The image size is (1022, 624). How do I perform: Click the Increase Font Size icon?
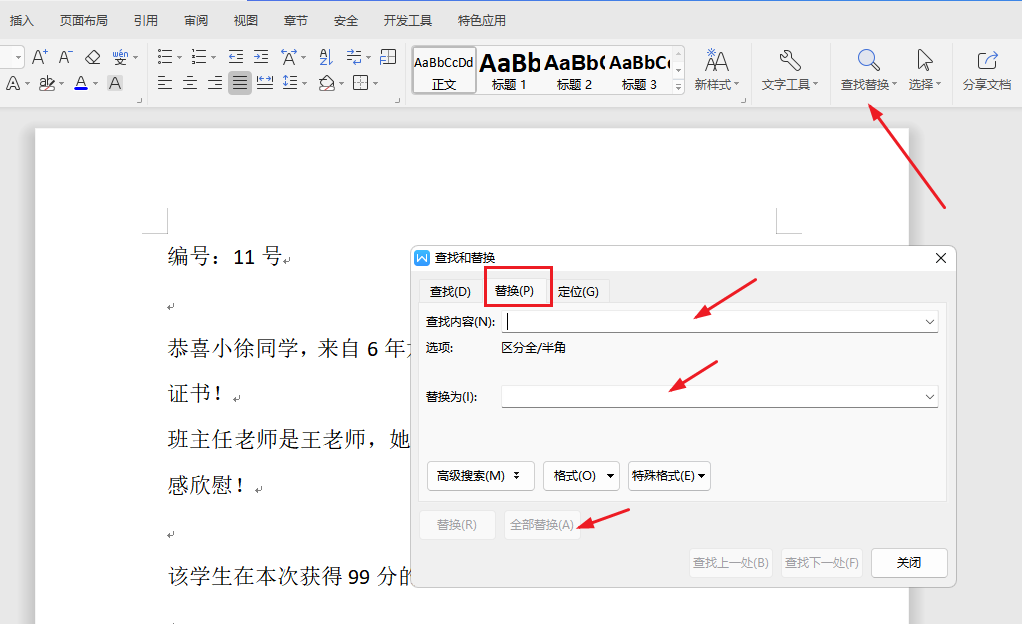click(38, 57)
